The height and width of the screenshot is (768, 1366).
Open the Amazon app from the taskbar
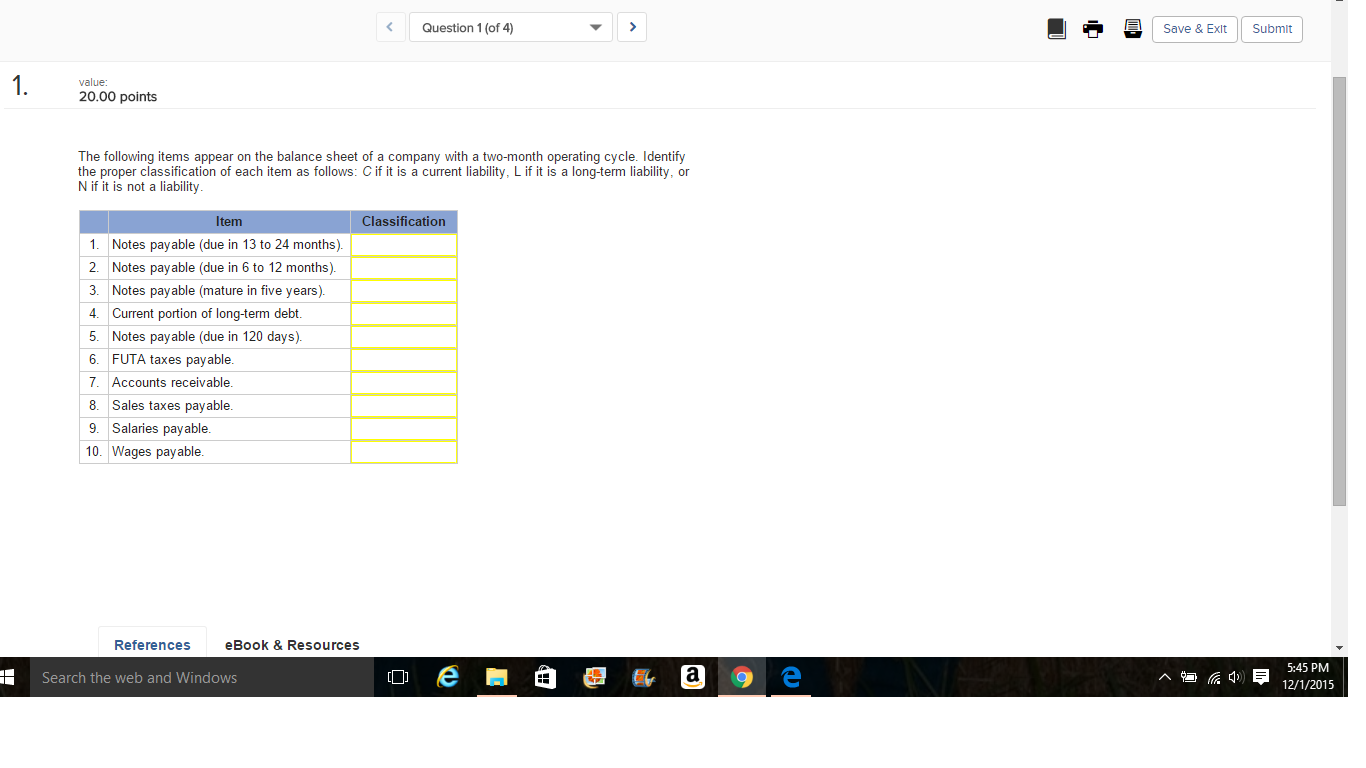tap(692, 677)
